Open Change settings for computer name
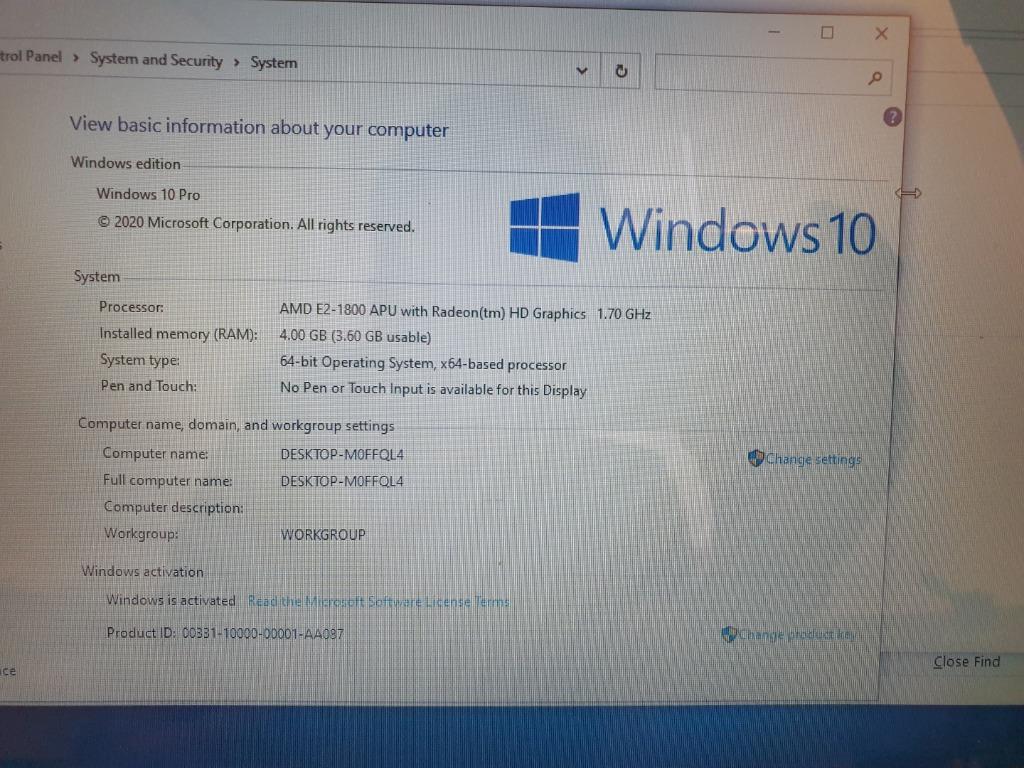Screen dimensions: 1024x768 point(813,459)
